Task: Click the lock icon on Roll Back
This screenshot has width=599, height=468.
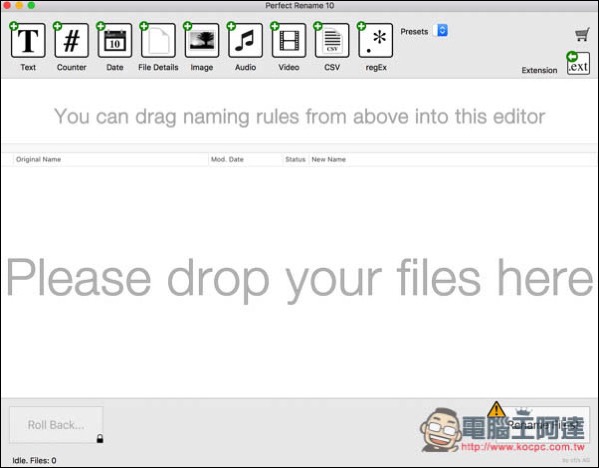Action: [x=100, y=438]
